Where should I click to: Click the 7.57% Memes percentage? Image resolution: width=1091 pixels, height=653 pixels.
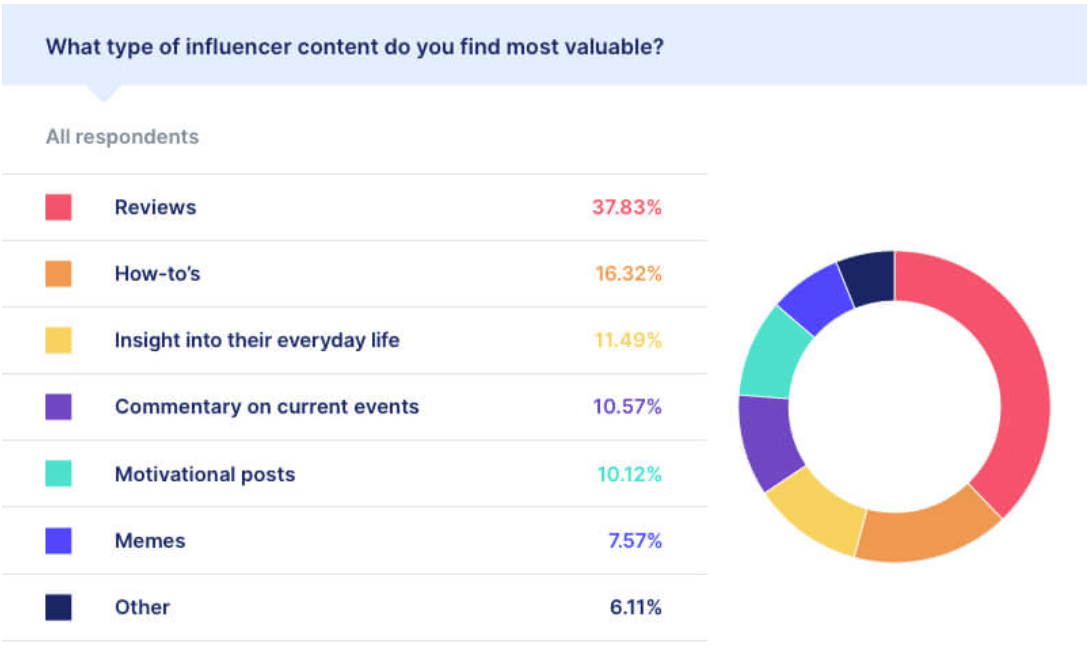pos(635,541)
